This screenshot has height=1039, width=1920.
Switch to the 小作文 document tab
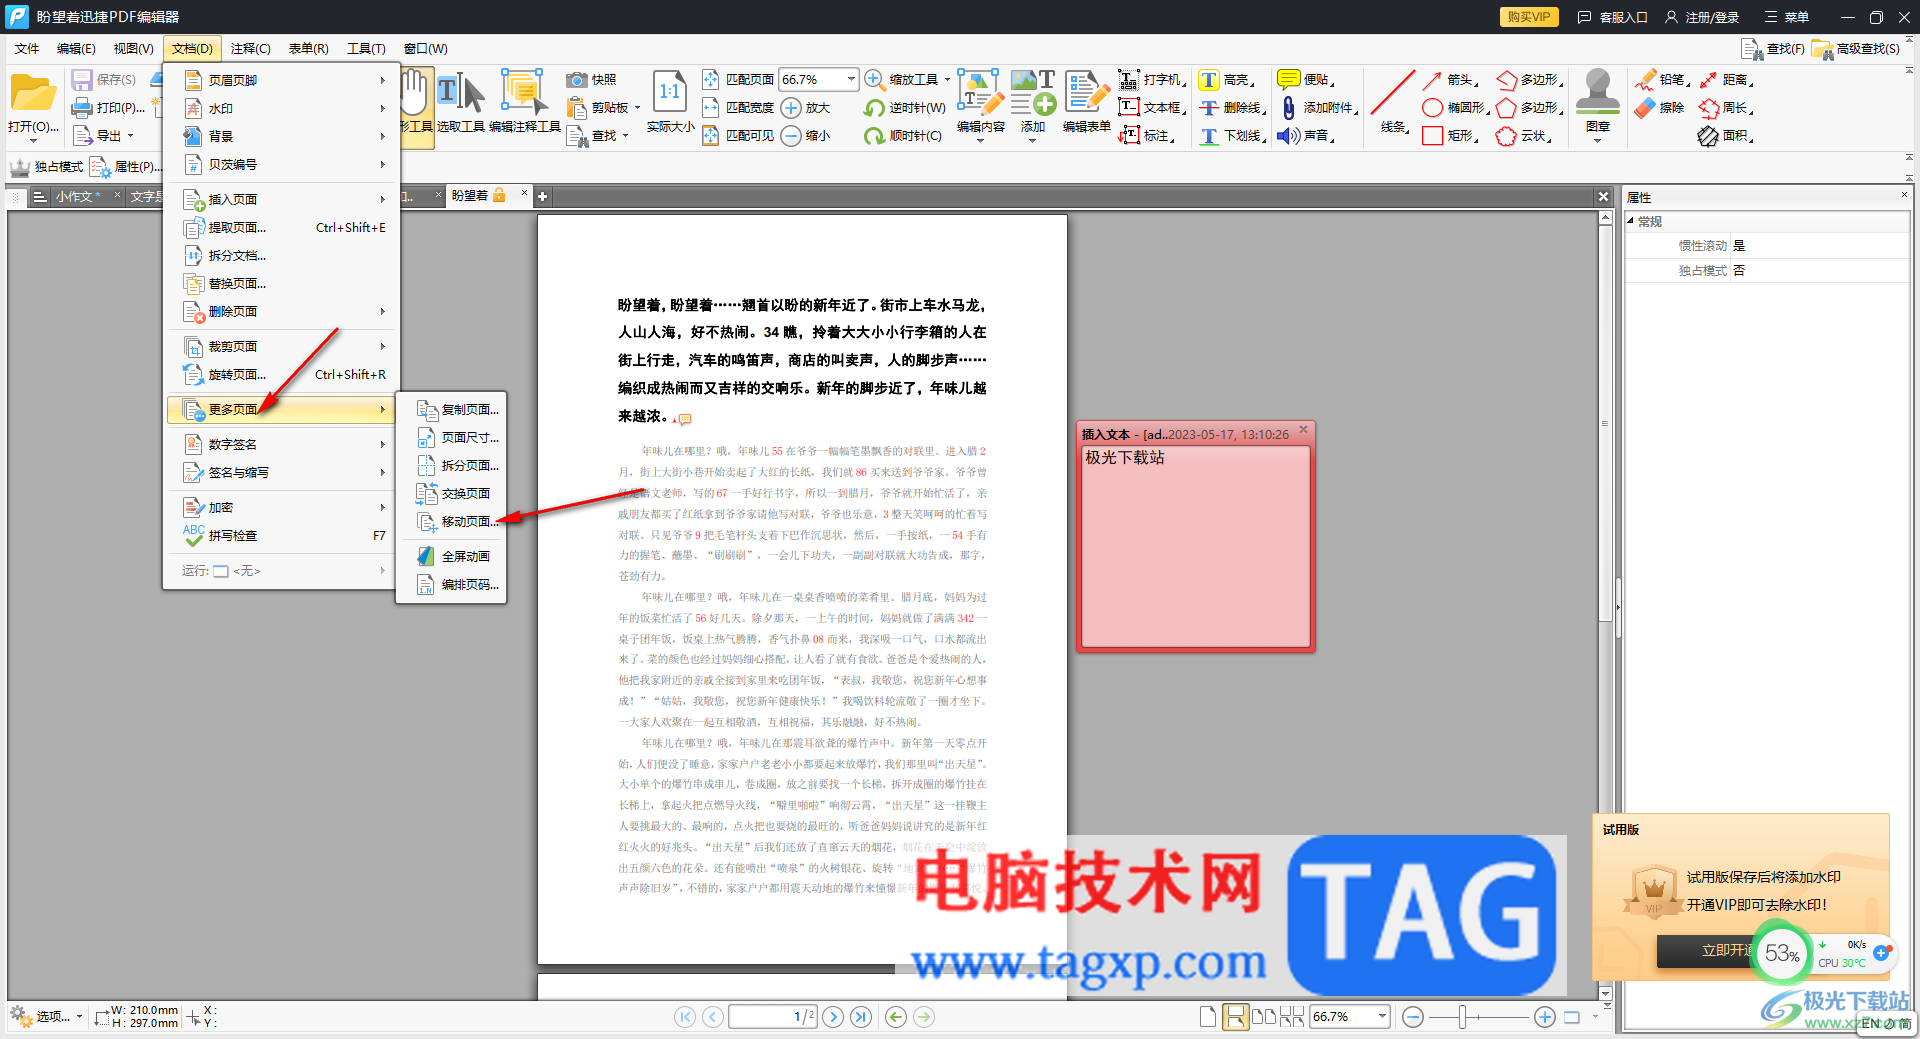pyautogui.click(x=77, y=196)
